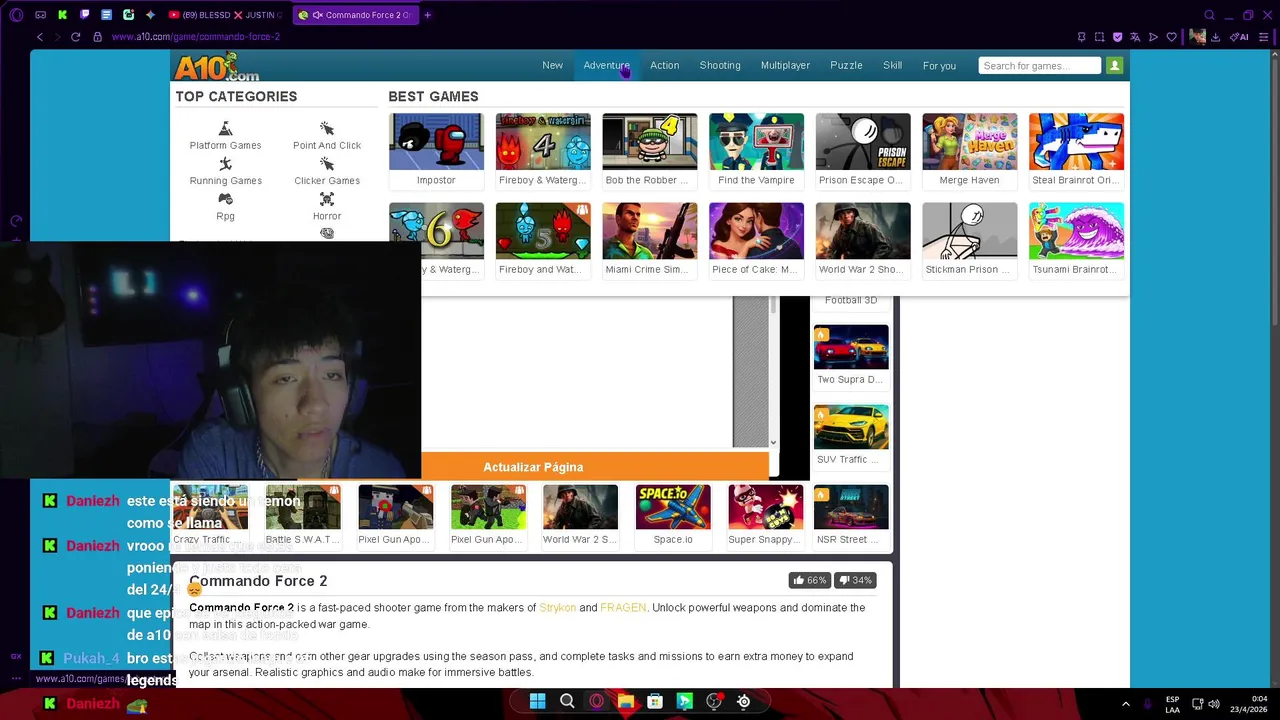1280x720 pixels.
Task: Open the Miami Crime Simulator thumbnail
Action: [649, 231]
